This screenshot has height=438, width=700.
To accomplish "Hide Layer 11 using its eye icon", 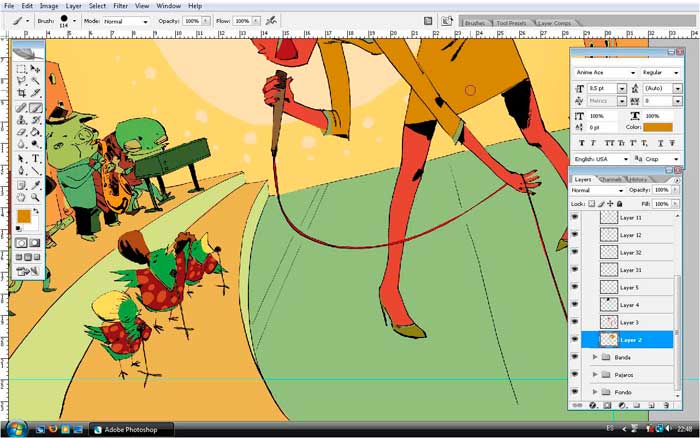I will click(x=574, y=217).
